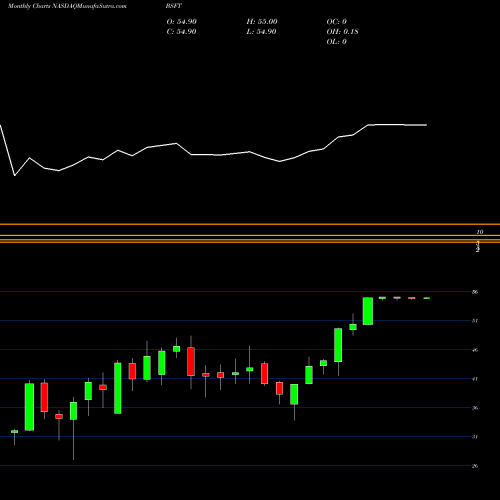Click the 10 label beside orange lines
500x500 pixels.
480,232
